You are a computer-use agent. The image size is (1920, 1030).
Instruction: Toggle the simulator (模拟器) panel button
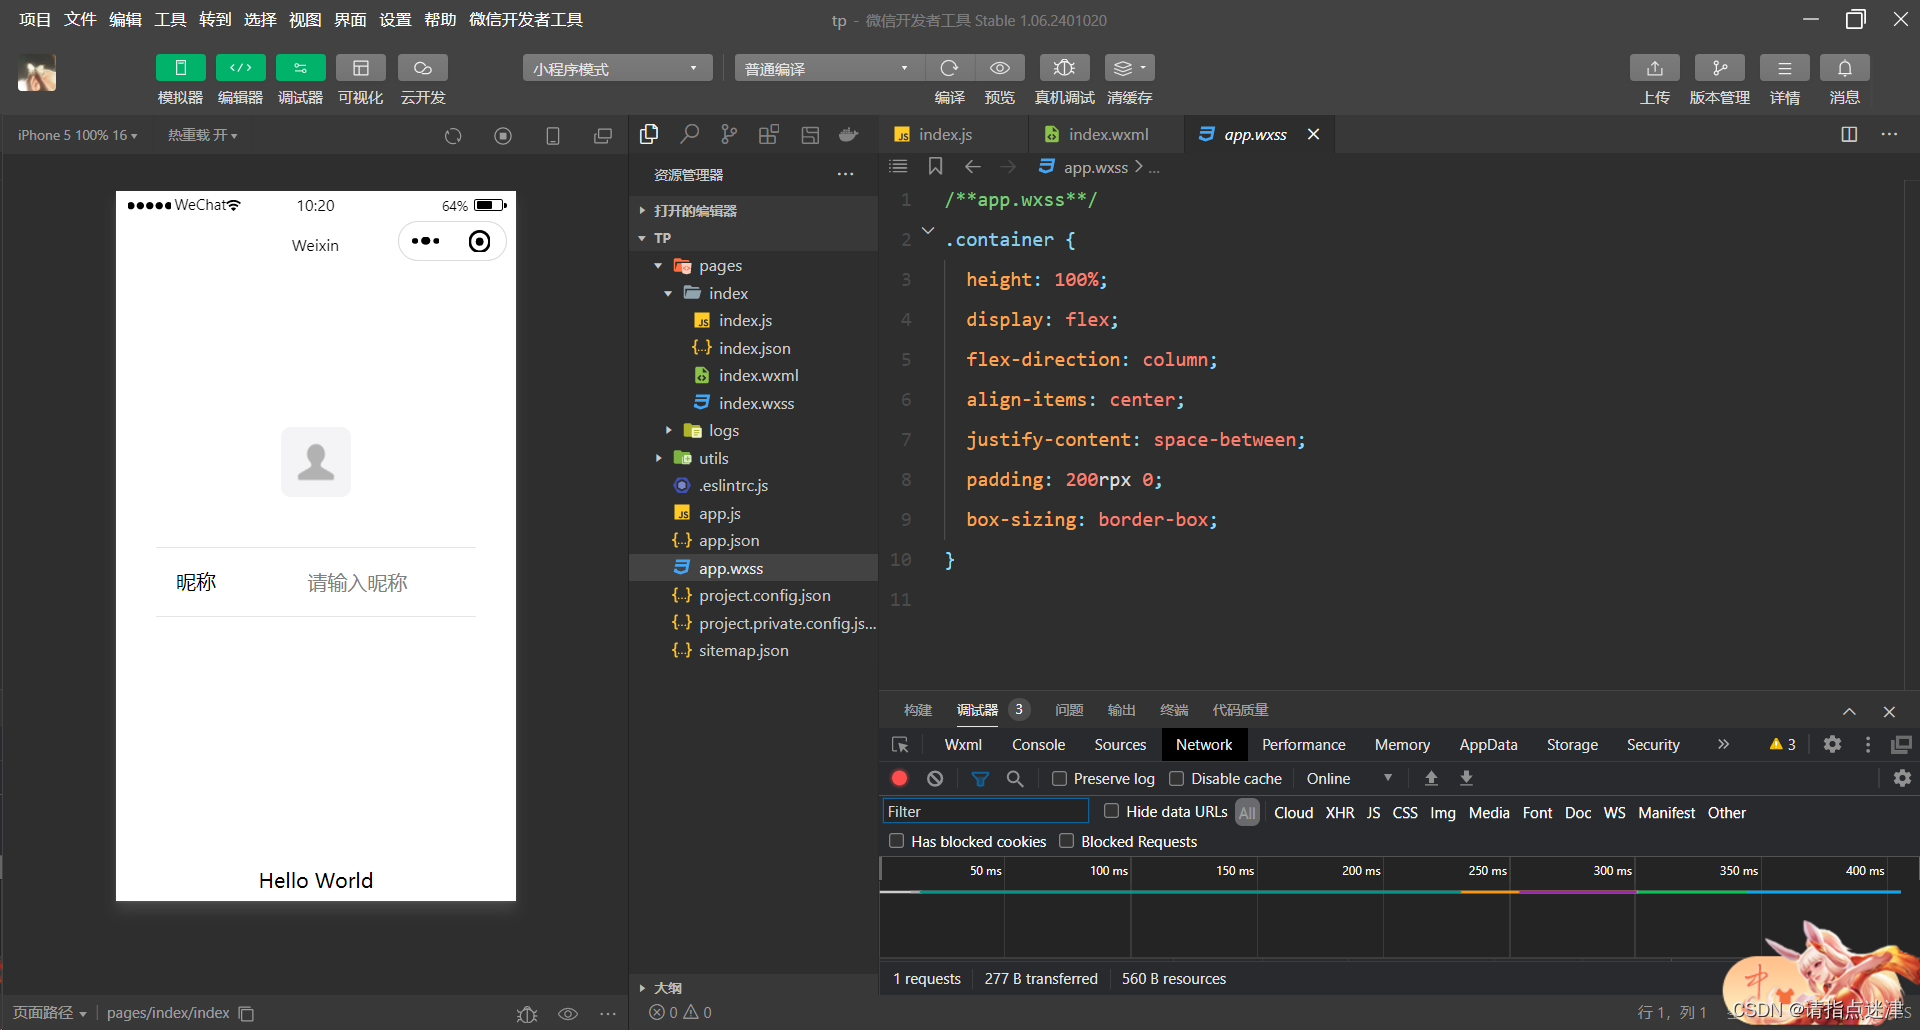181,68
